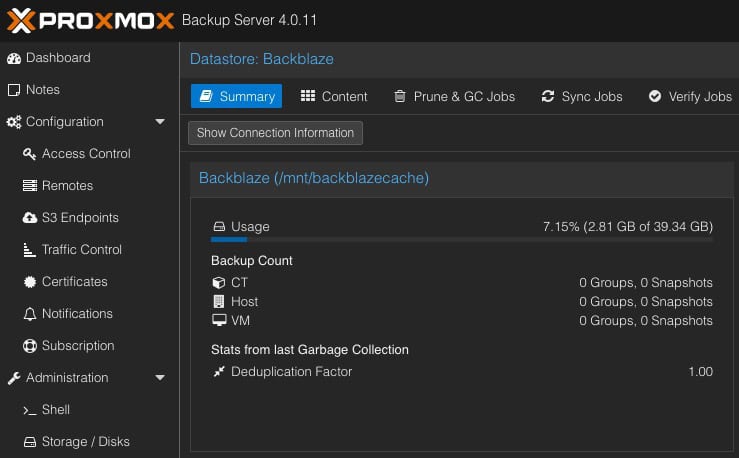Click the Configuration gears icon
The width and height of the screenshot is (739, 458).
click(x=14, y=122)
